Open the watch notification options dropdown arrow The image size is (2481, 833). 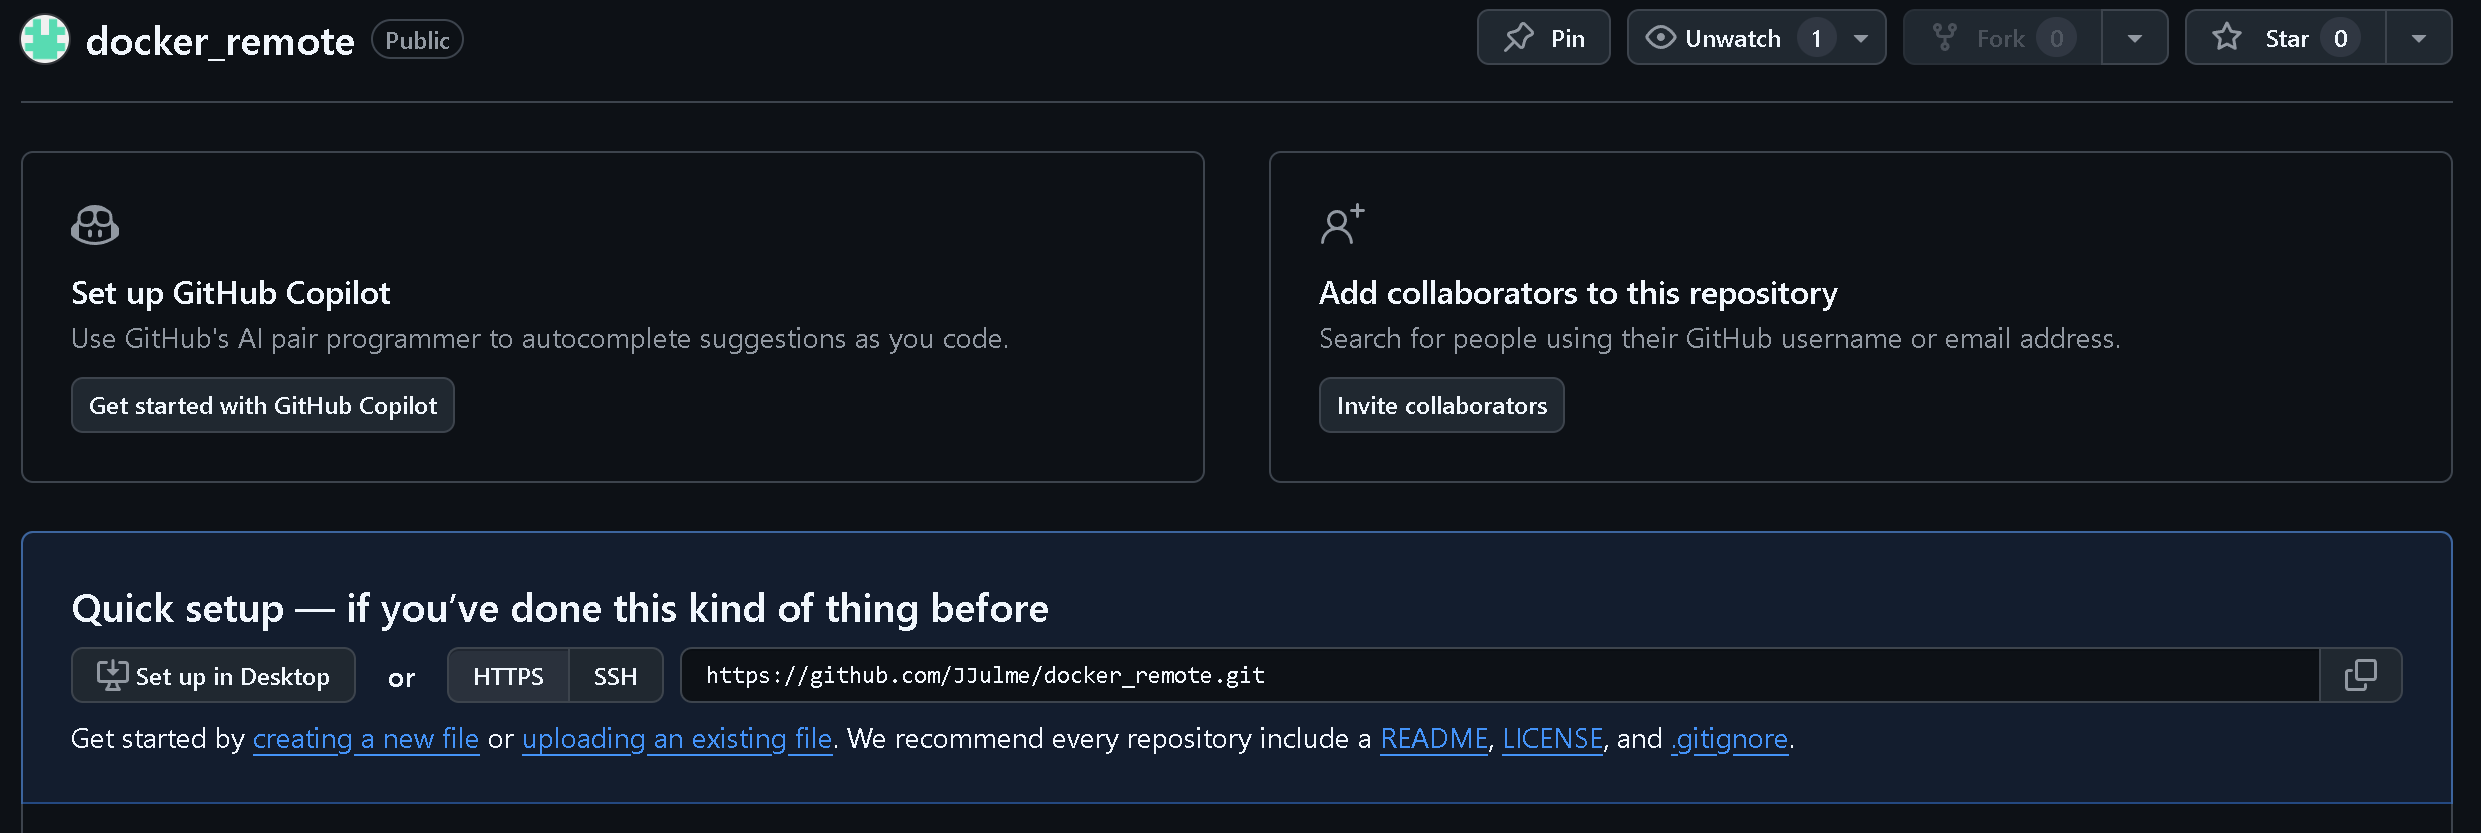pos(1861,38)
